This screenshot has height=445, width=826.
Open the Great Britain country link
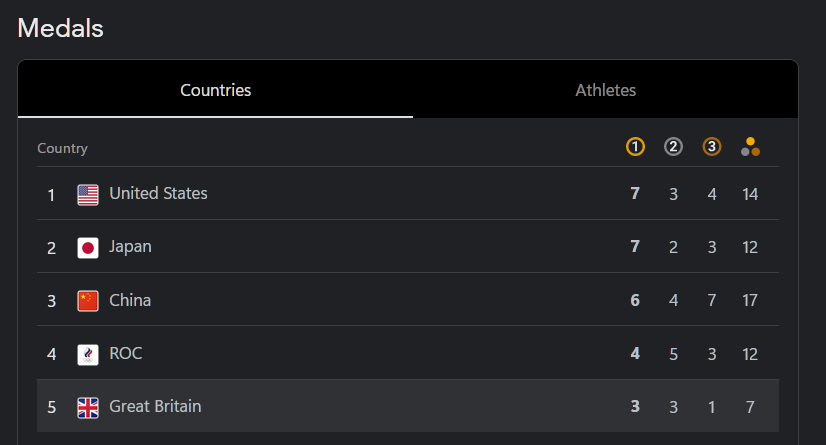point(155,407)
